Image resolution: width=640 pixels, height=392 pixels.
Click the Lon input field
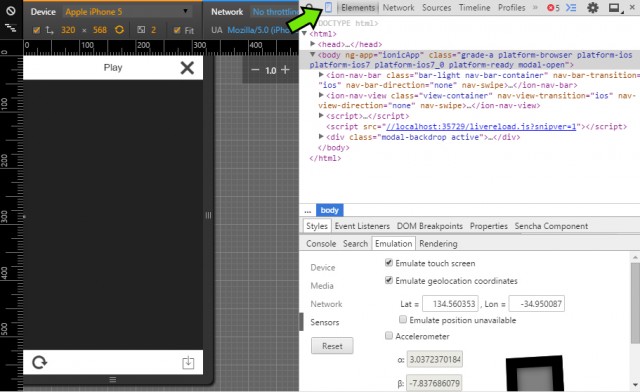[537, 304]
